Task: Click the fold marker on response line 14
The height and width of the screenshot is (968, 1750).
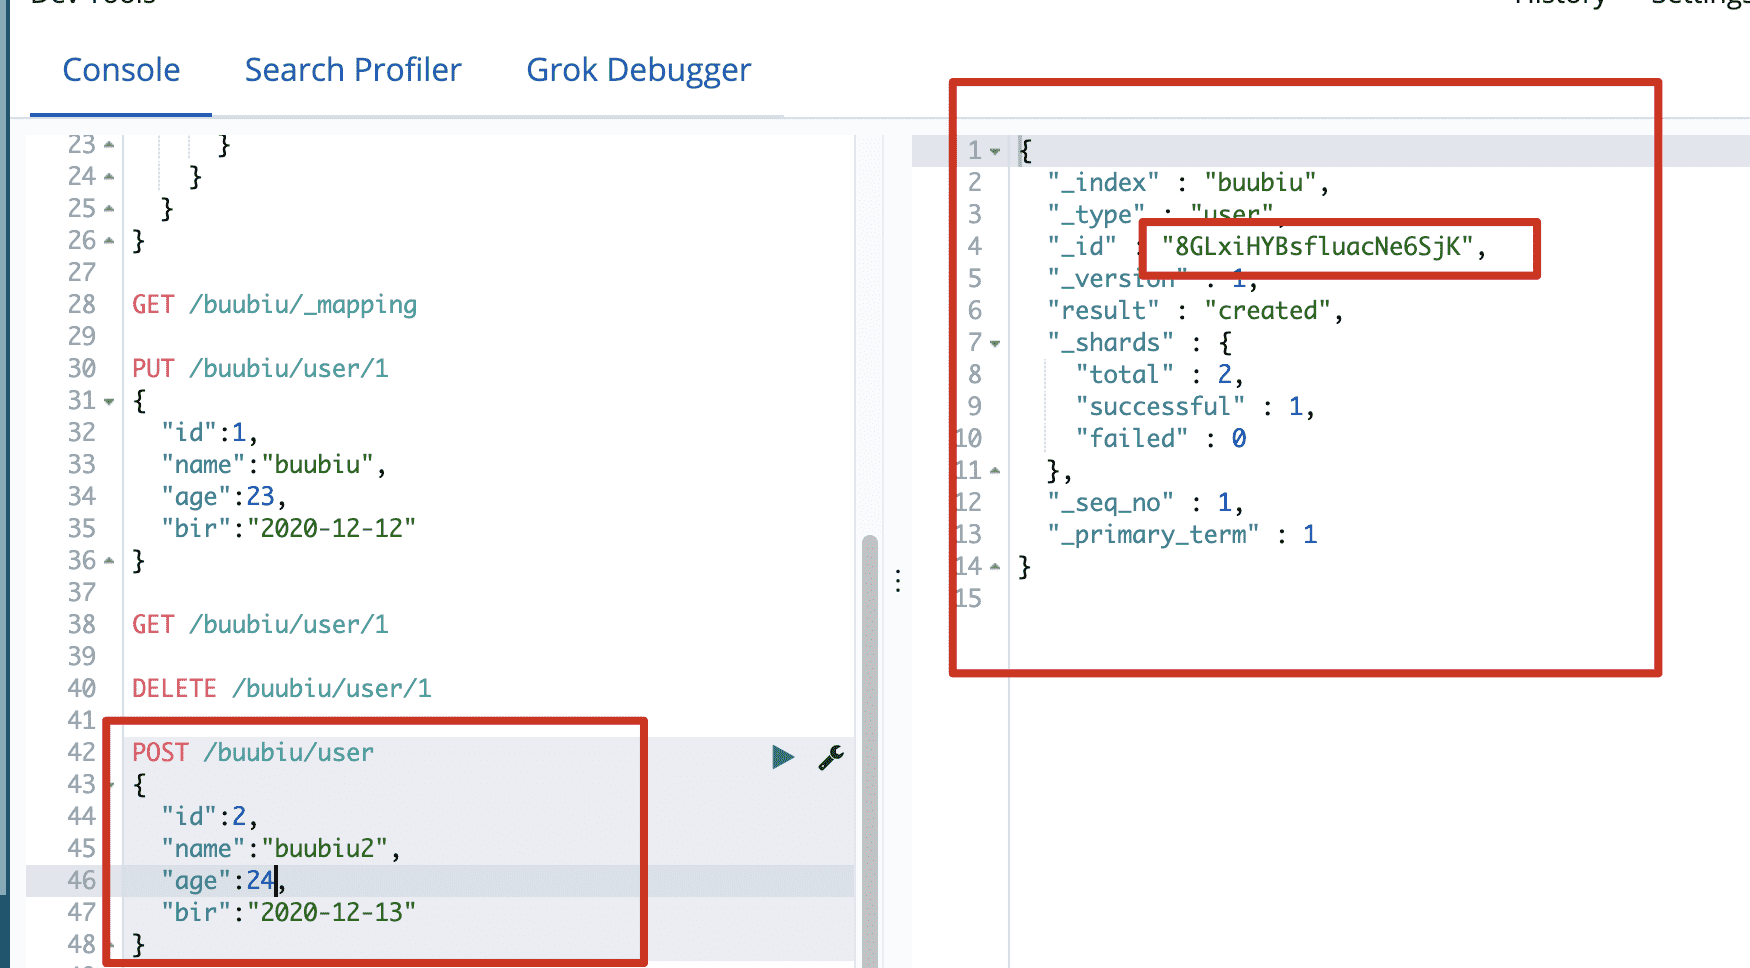Action: click(x=995, y=566)
